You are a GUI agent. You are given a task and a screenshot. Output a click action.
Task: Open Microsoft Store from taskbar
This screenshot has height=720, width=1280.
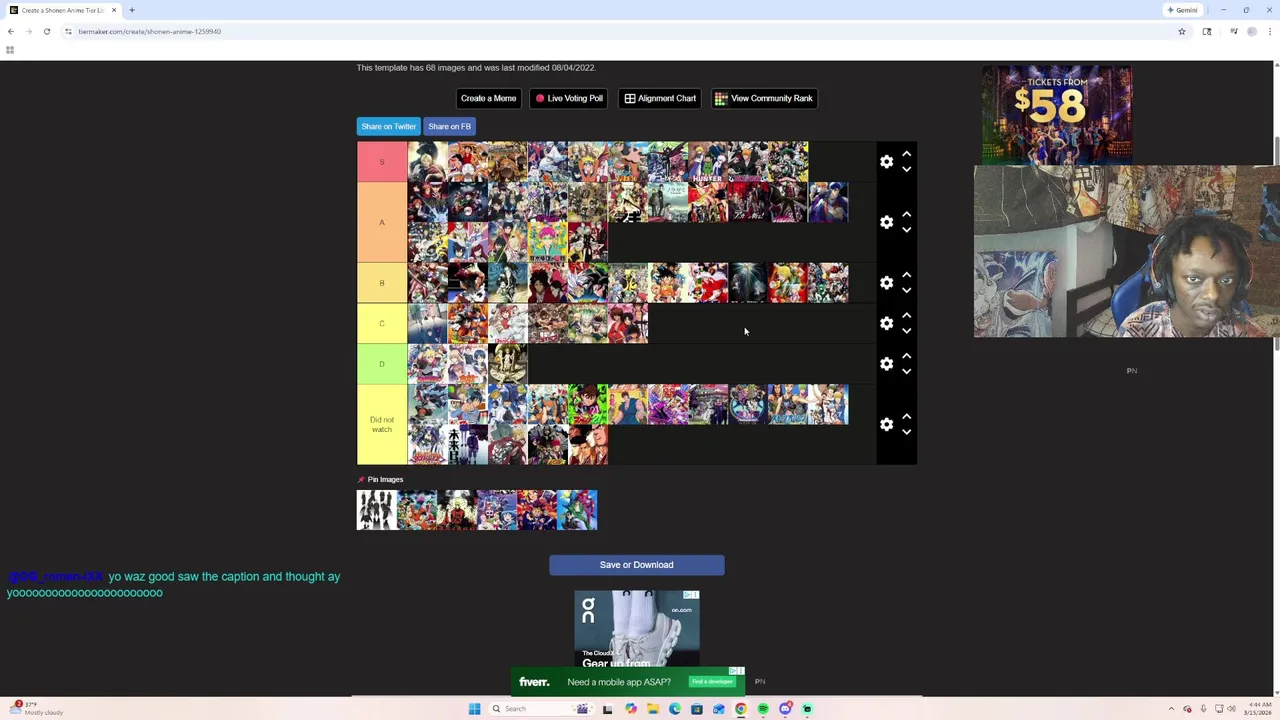[x=697, y=709]
